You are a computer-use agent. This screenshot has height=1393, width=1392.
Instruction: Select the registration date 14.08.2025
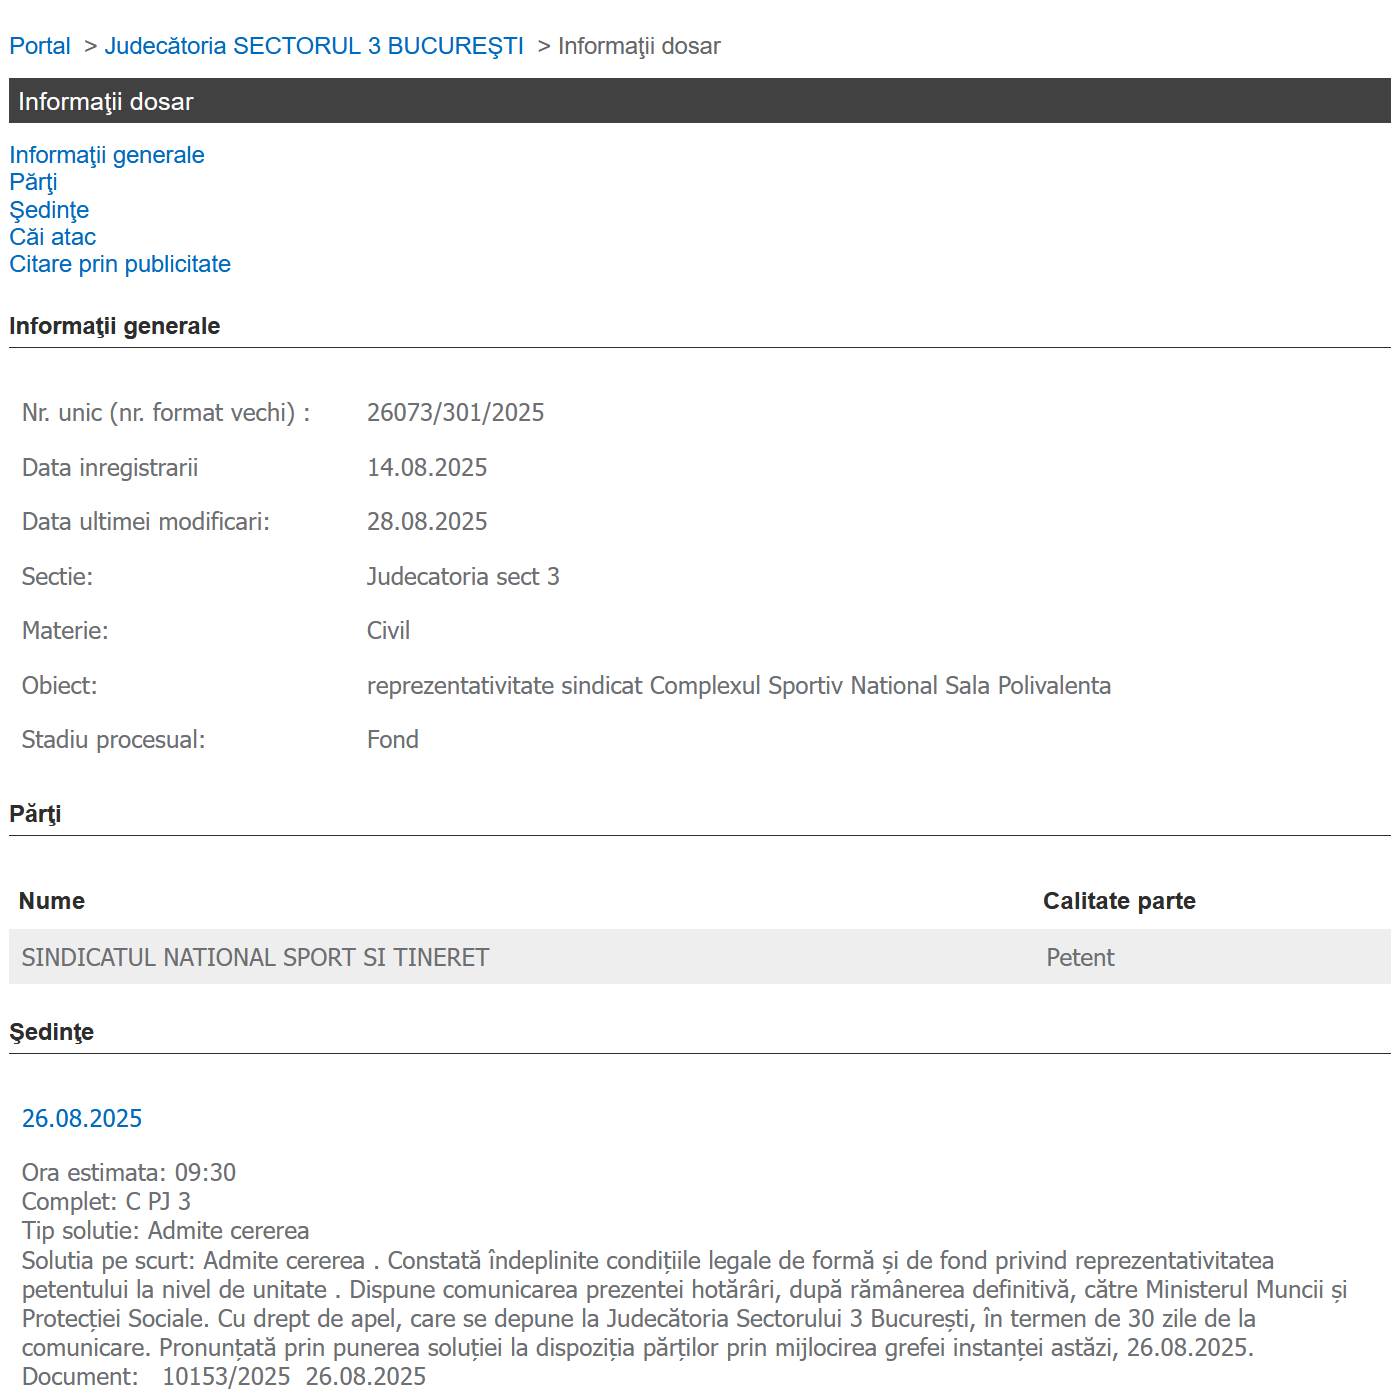[x=427, y=468]
